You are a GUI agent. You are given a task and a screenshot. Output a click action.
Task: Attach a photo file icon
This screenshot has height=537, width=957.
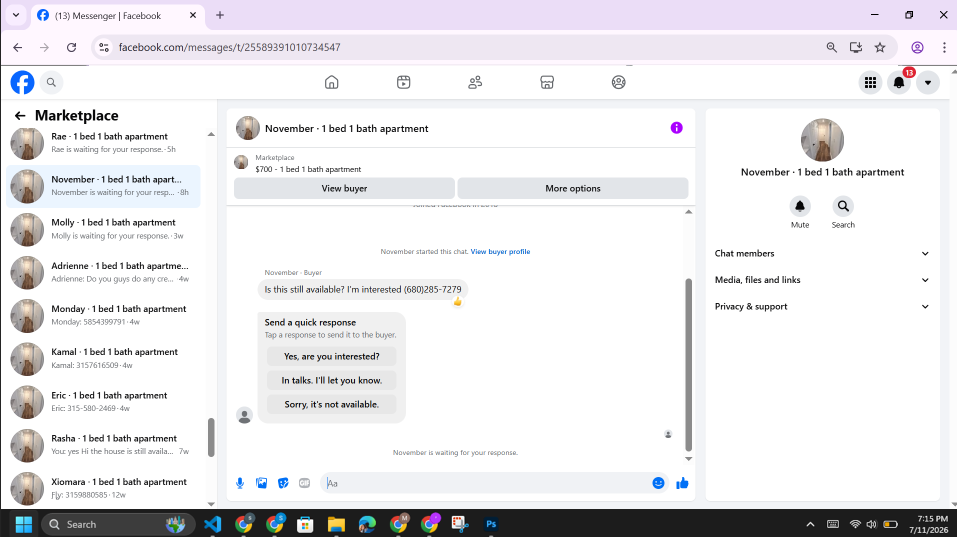pyautogui.click(x=261, y=483)
